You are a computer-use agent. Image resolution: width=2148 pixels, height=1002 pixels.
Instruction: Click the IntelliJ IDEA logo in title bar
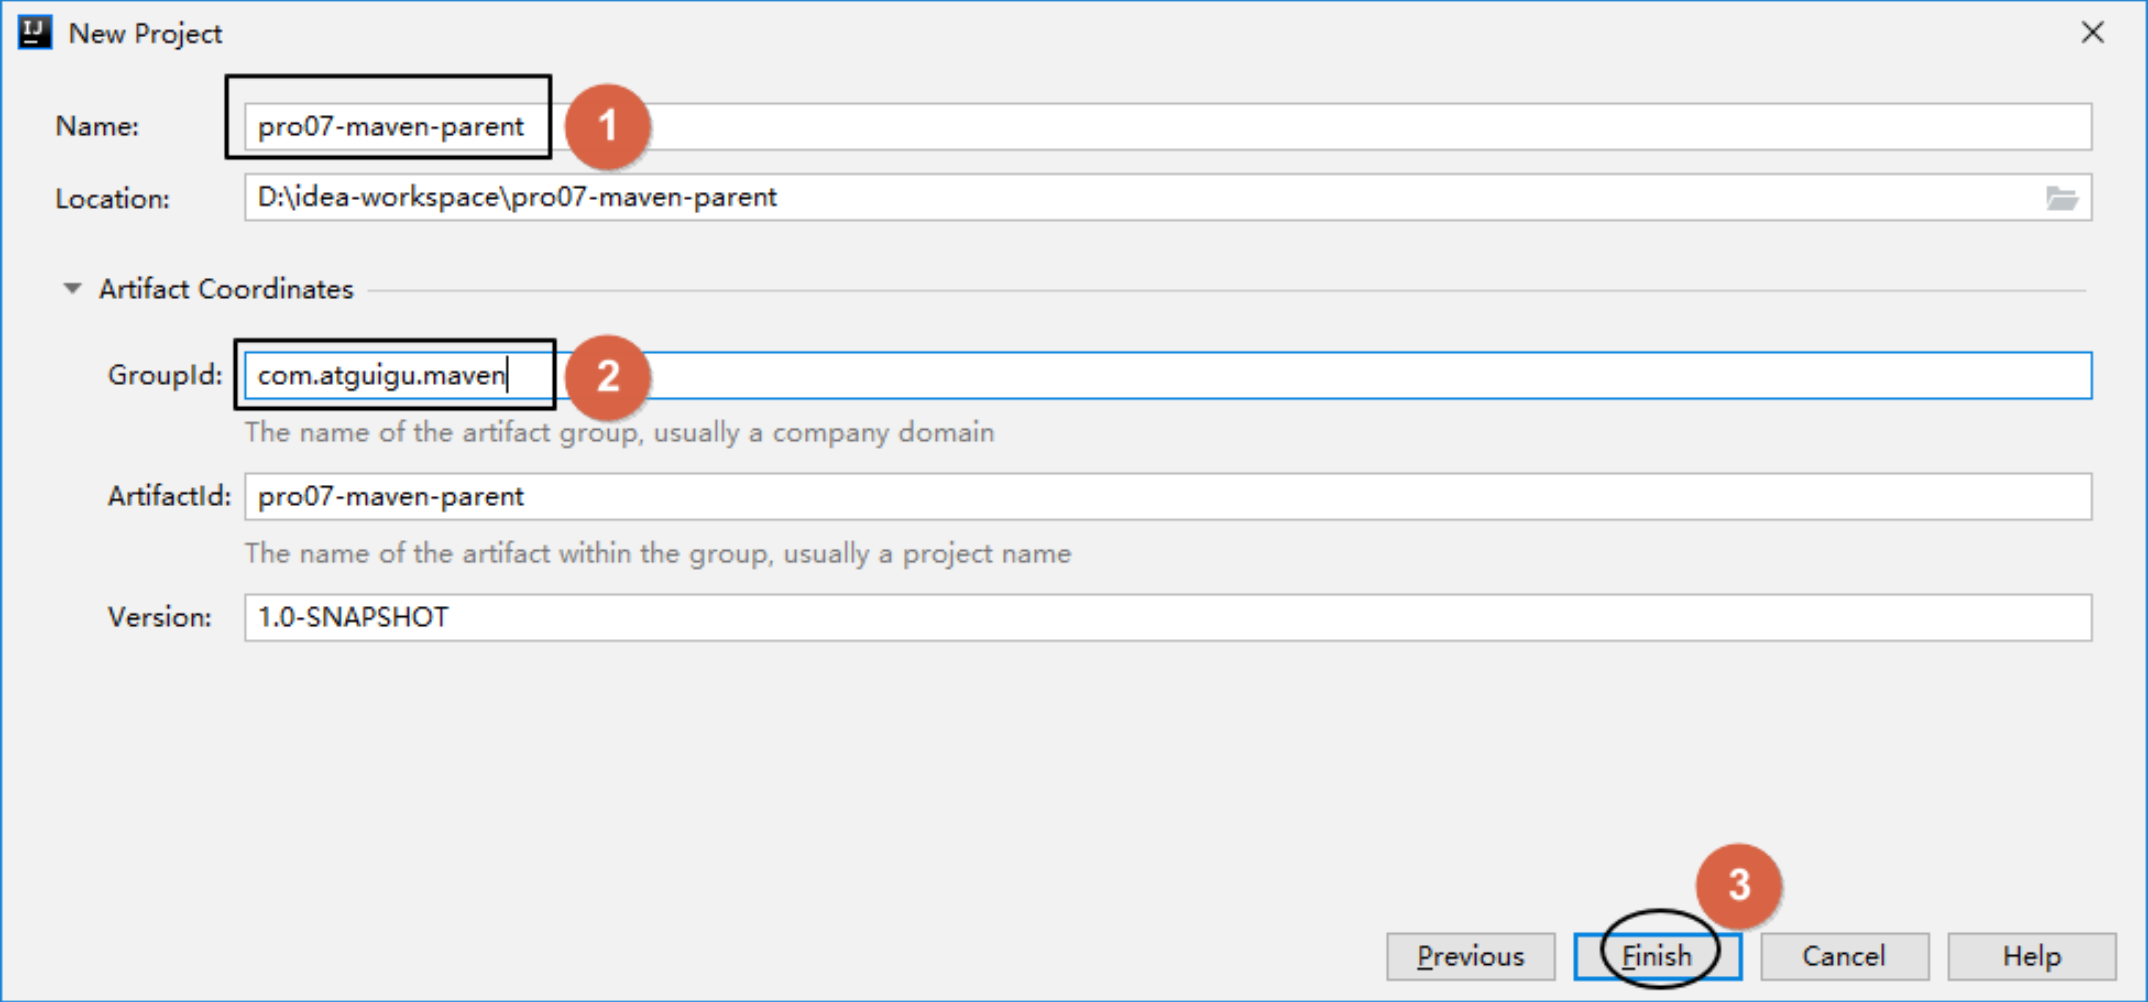click(x=34, y=33)
